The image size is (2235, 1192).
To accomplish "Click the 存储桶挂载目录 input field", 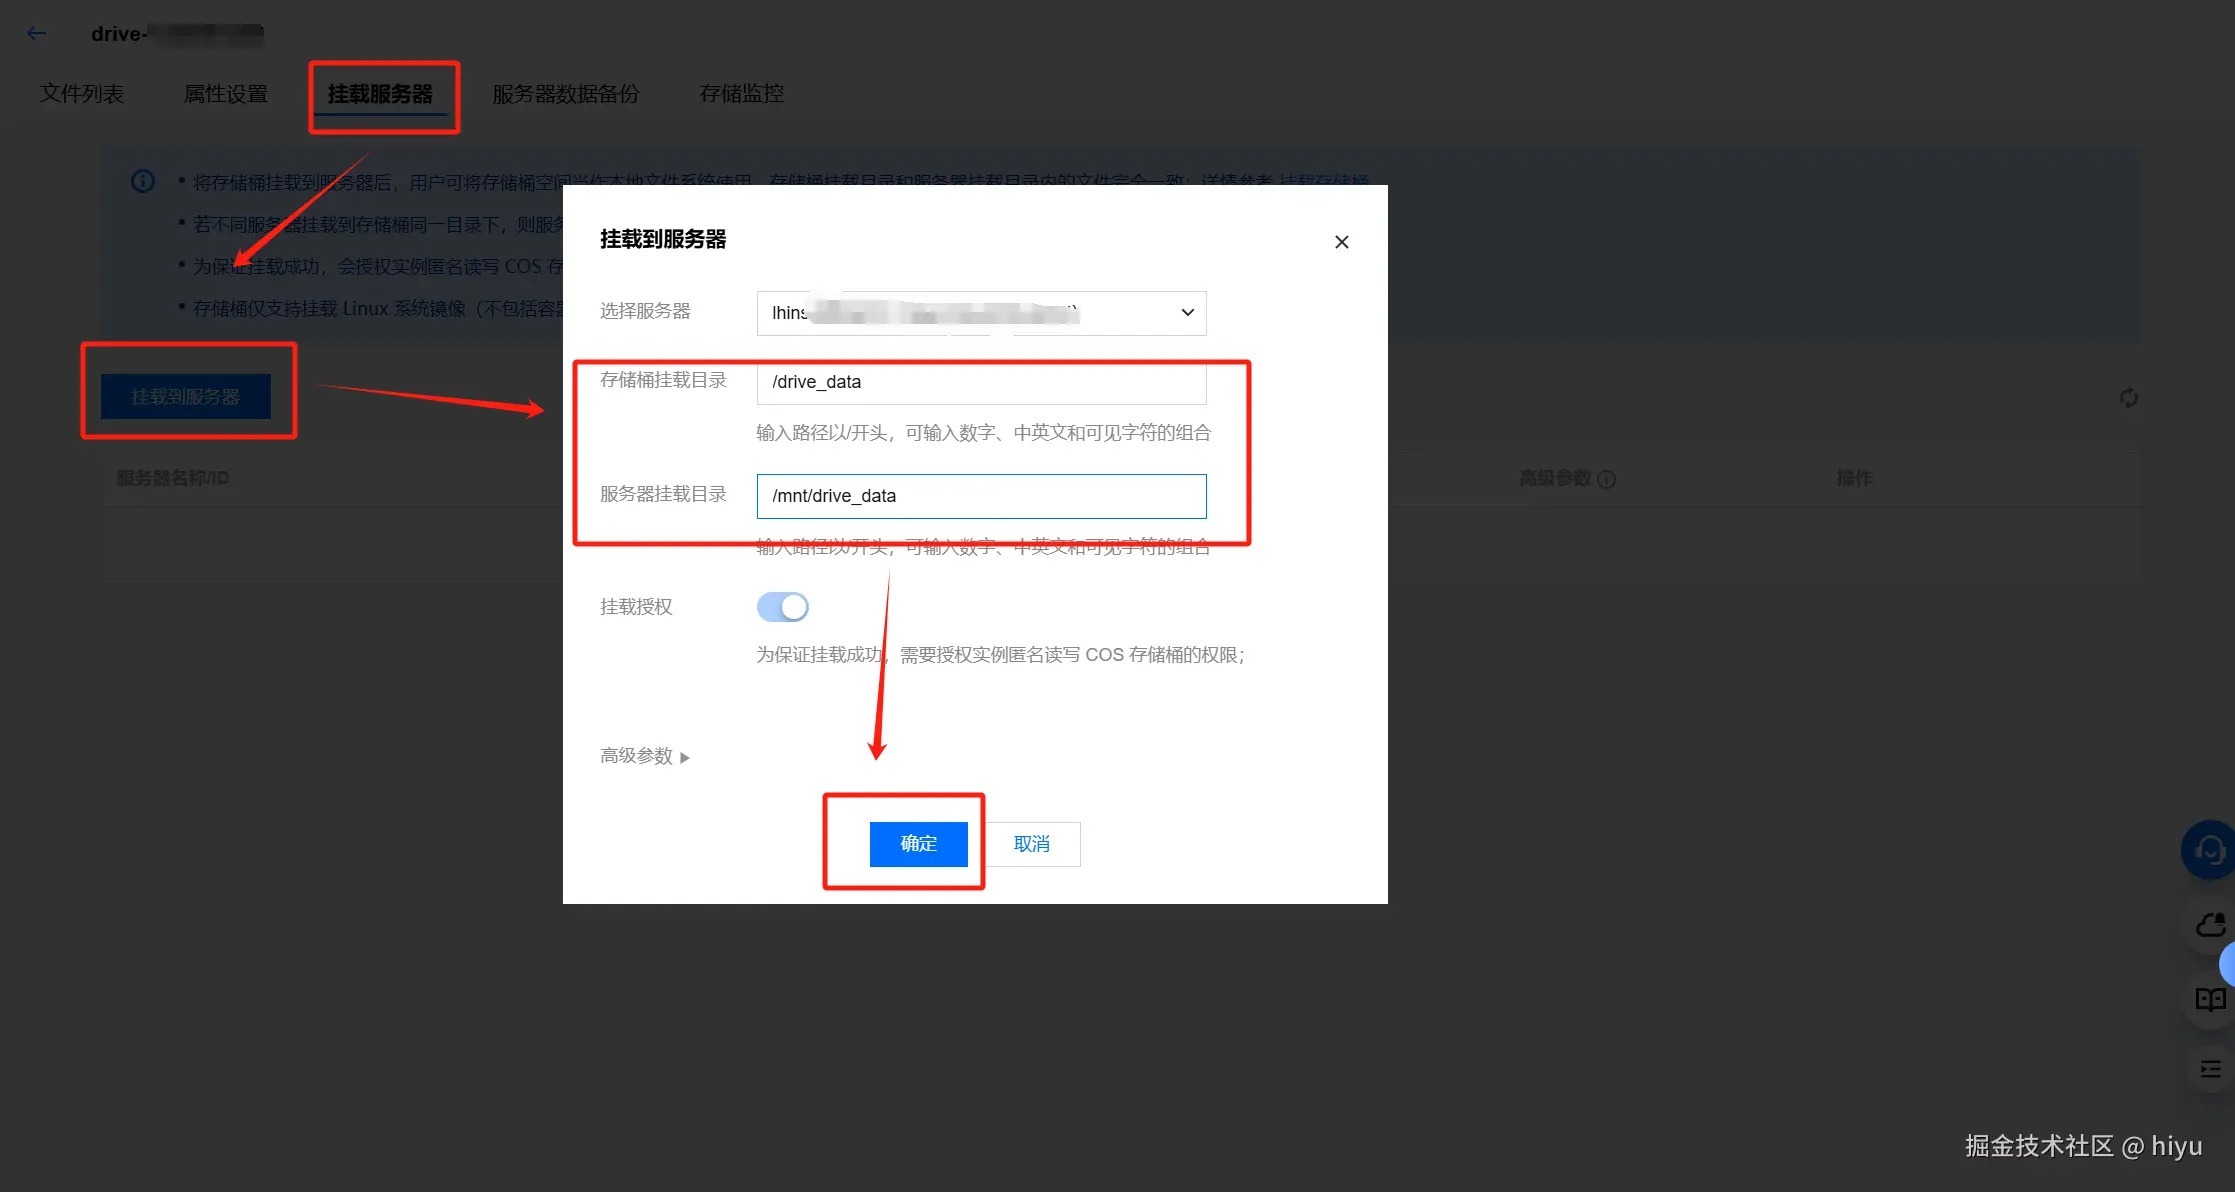I will click(981, 382).
